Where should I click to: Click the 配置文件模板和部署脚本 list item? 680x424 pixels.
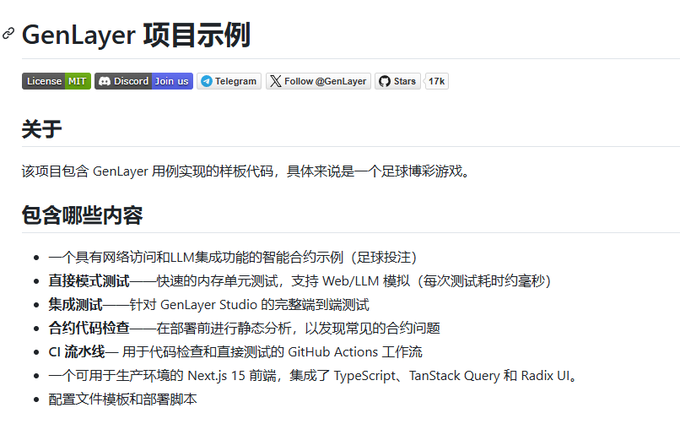123,399
